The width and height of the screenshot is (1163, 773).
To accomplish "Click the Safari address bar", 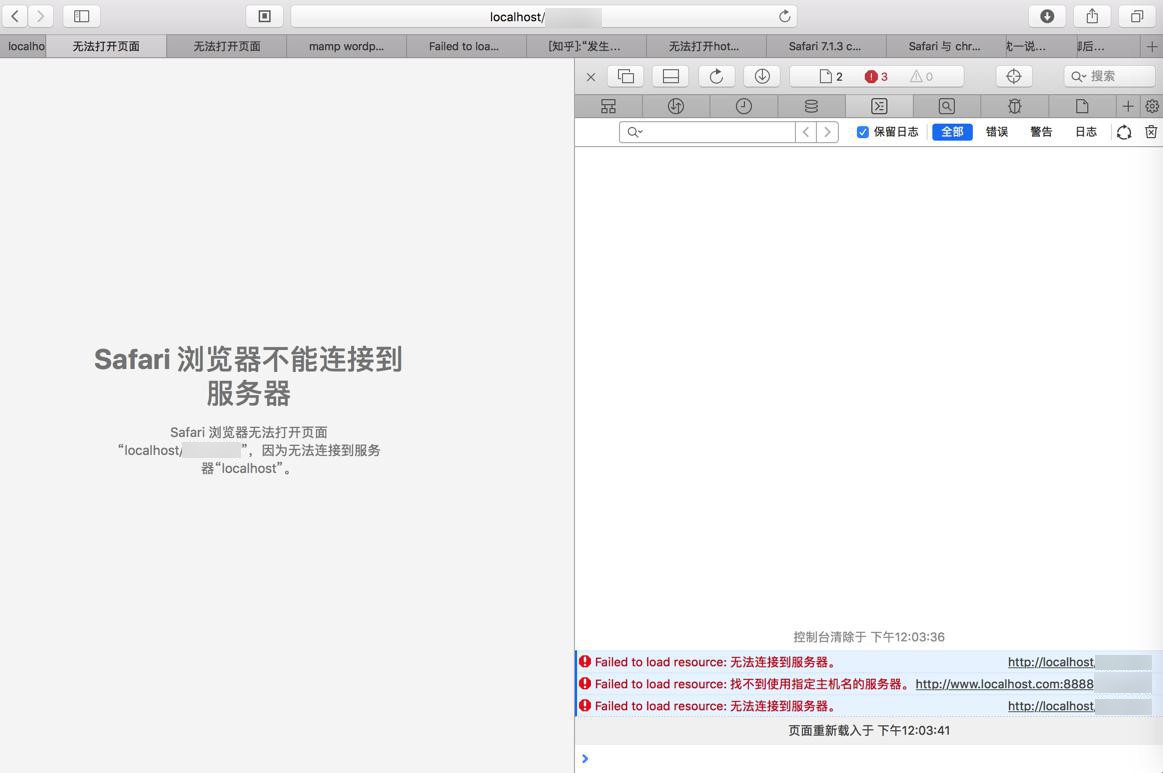I will click(x=544, y=16).
